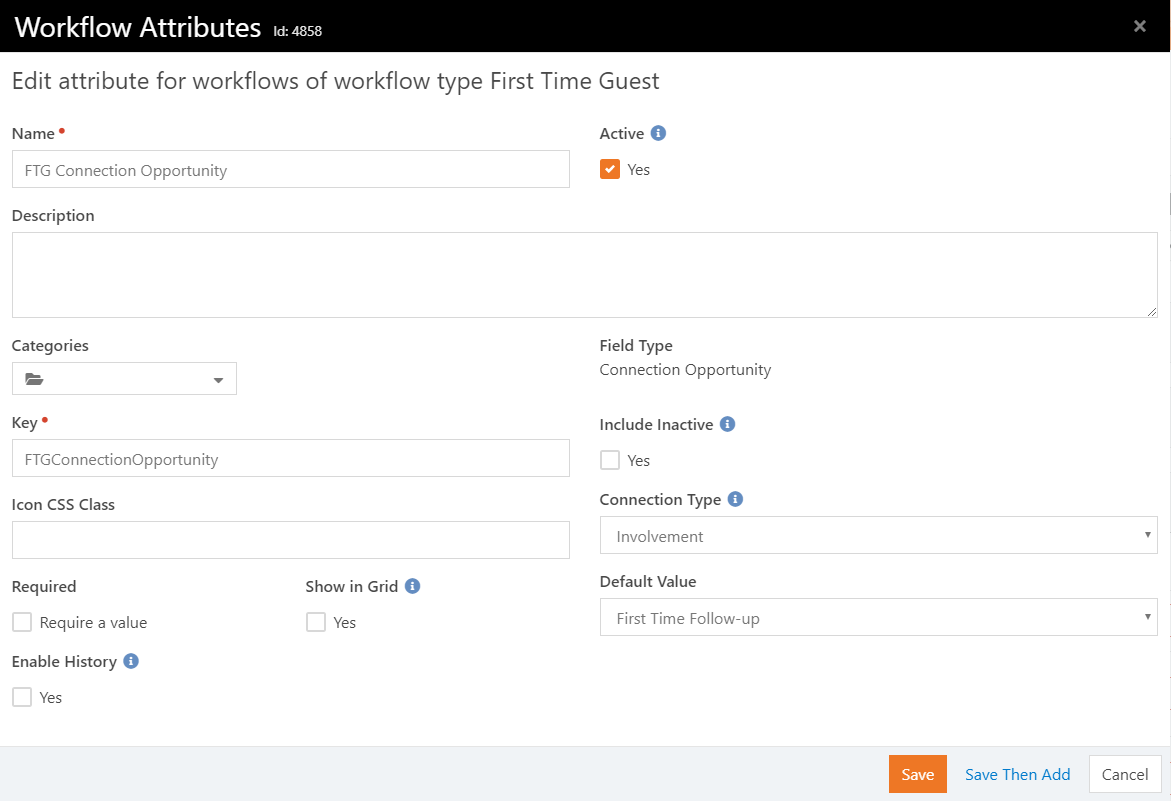1171x801 pixels.
Task: Click the Icon CSS Class input field
Action: [x=291, y=540]
